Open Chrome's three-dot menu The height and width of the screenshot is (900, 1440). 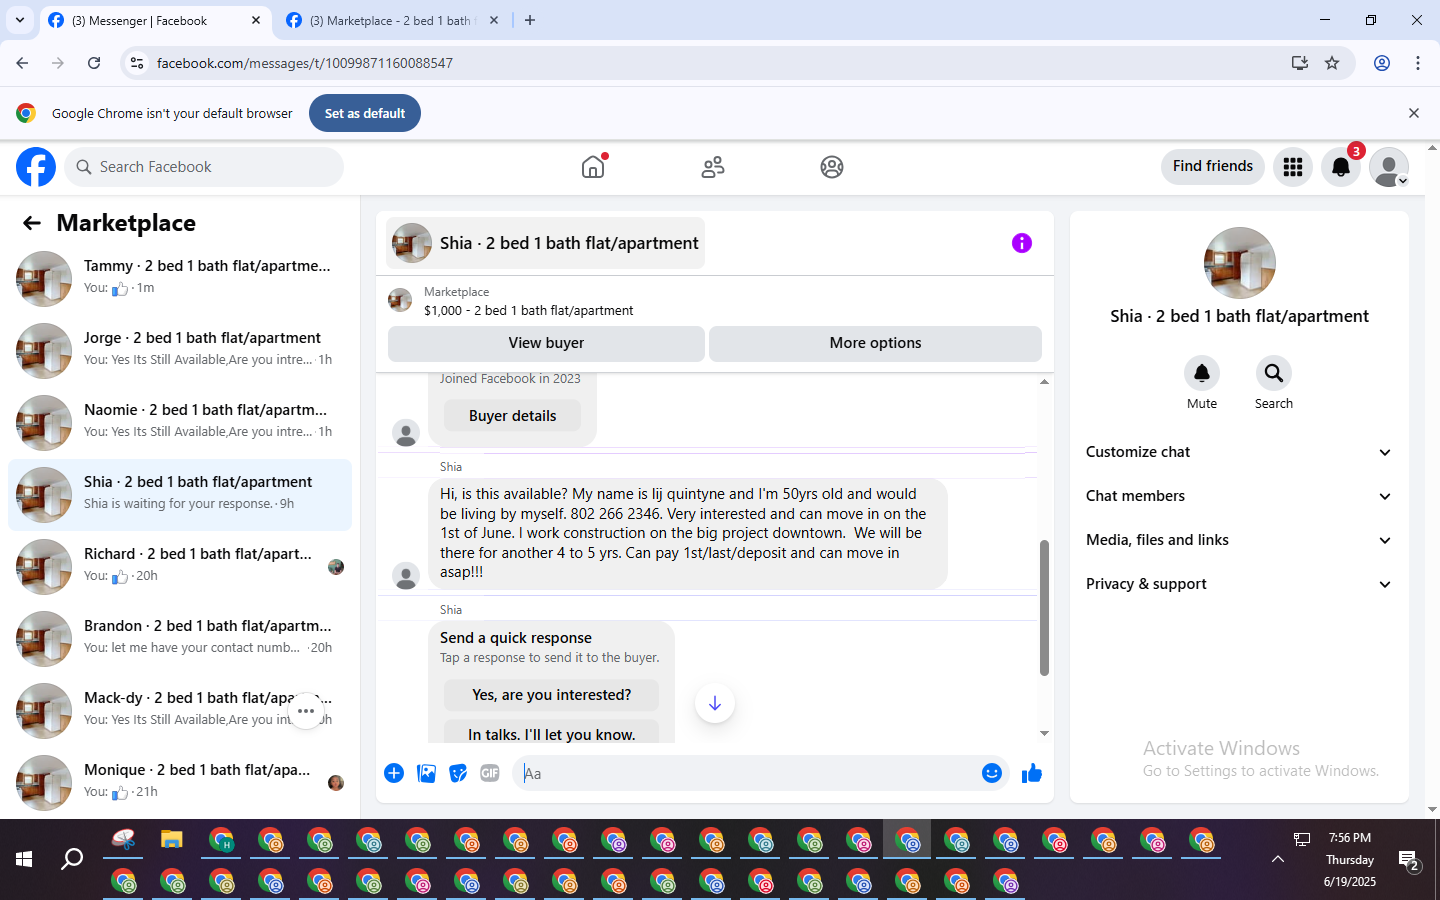tap(1418, 63)
